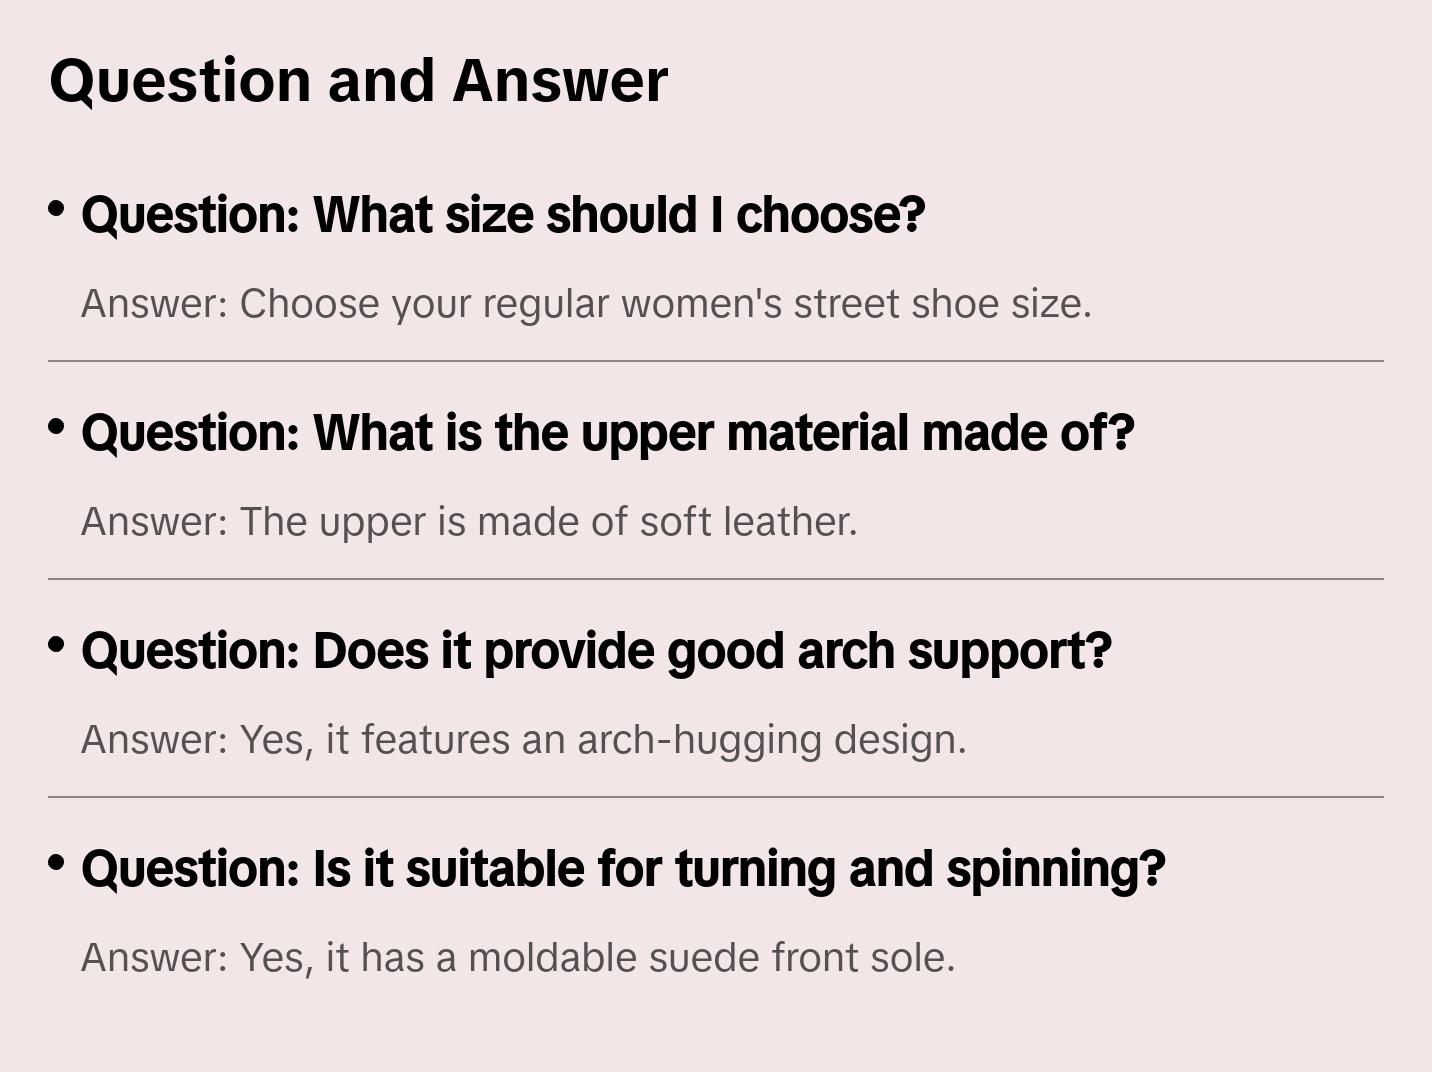Viewport: 1432px width, 1072px height.
Task: Click the 'moldable suede front sole' answer text
Action: (711, 958)
